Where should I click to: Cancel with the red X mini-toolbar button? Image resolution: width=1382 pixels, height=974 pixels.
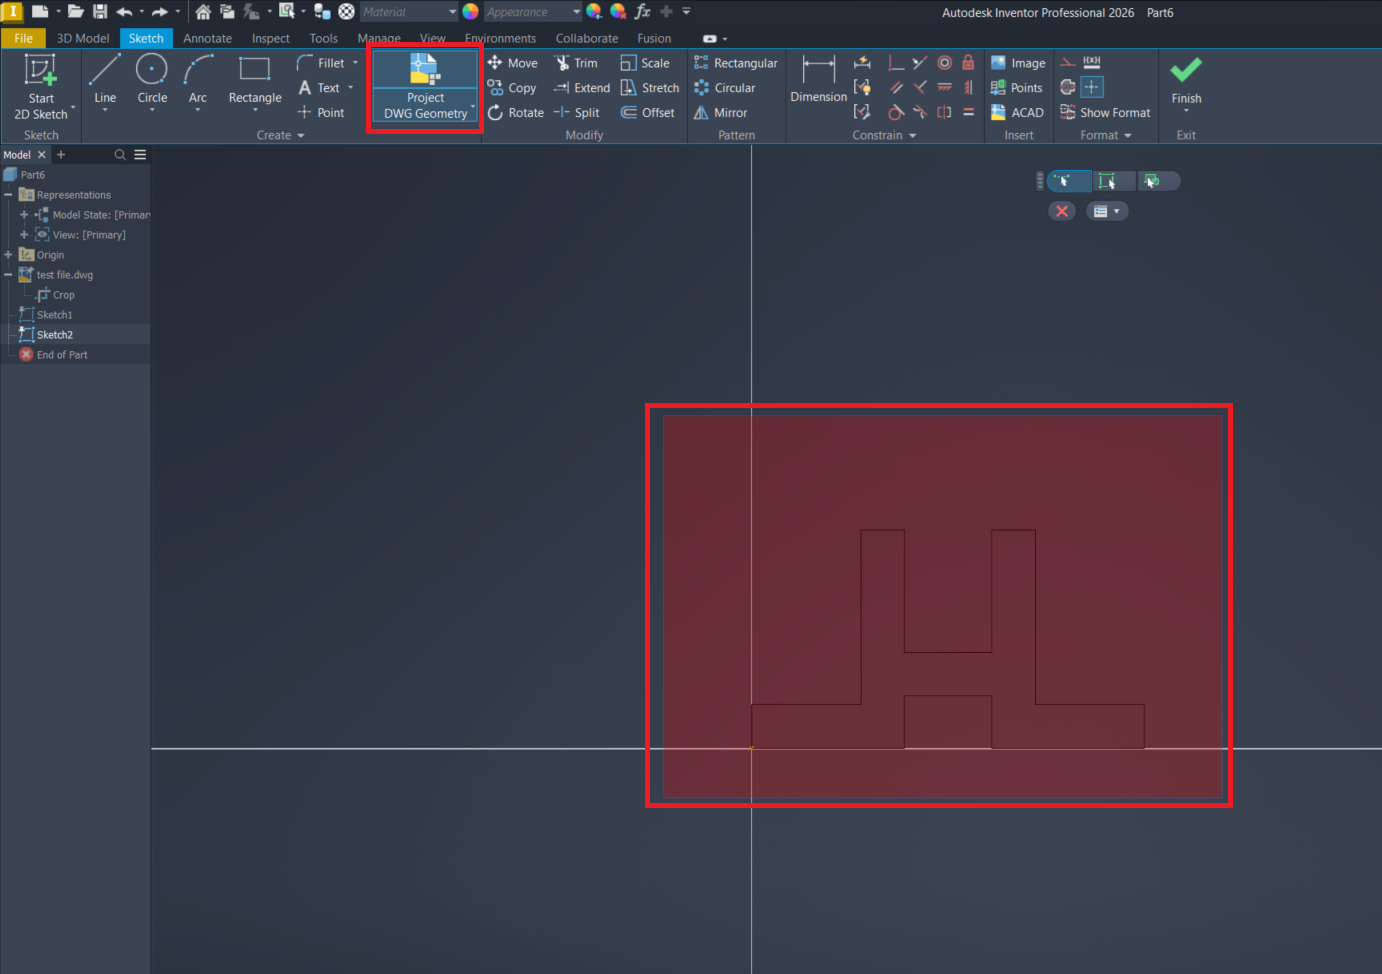pyautogui.click(x=1062, y=211)
